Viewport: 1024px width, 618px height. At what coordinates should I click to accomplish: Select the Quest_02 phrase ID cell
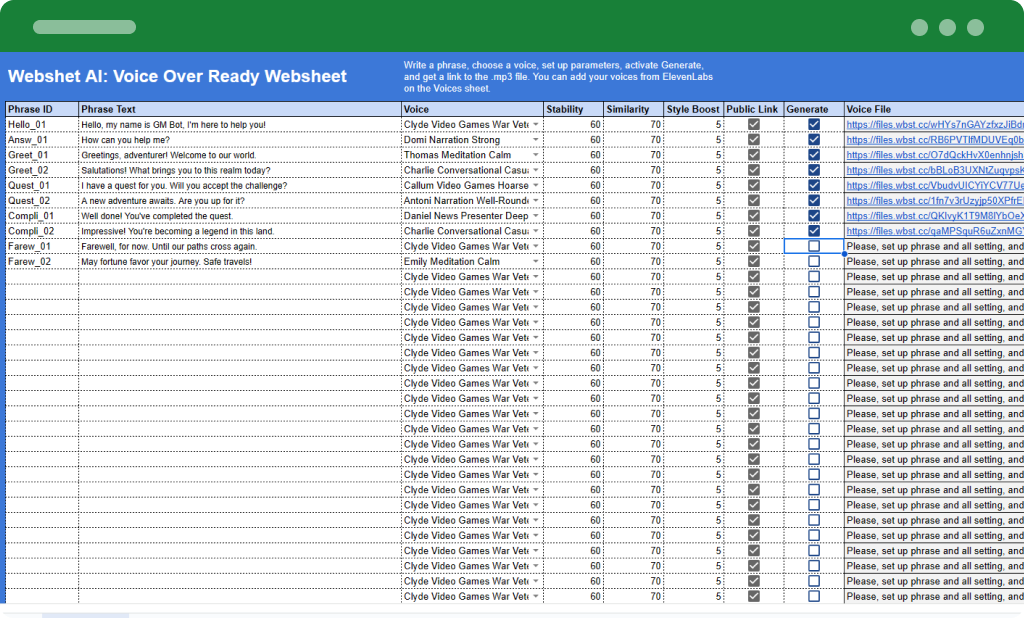click(42, 201)
